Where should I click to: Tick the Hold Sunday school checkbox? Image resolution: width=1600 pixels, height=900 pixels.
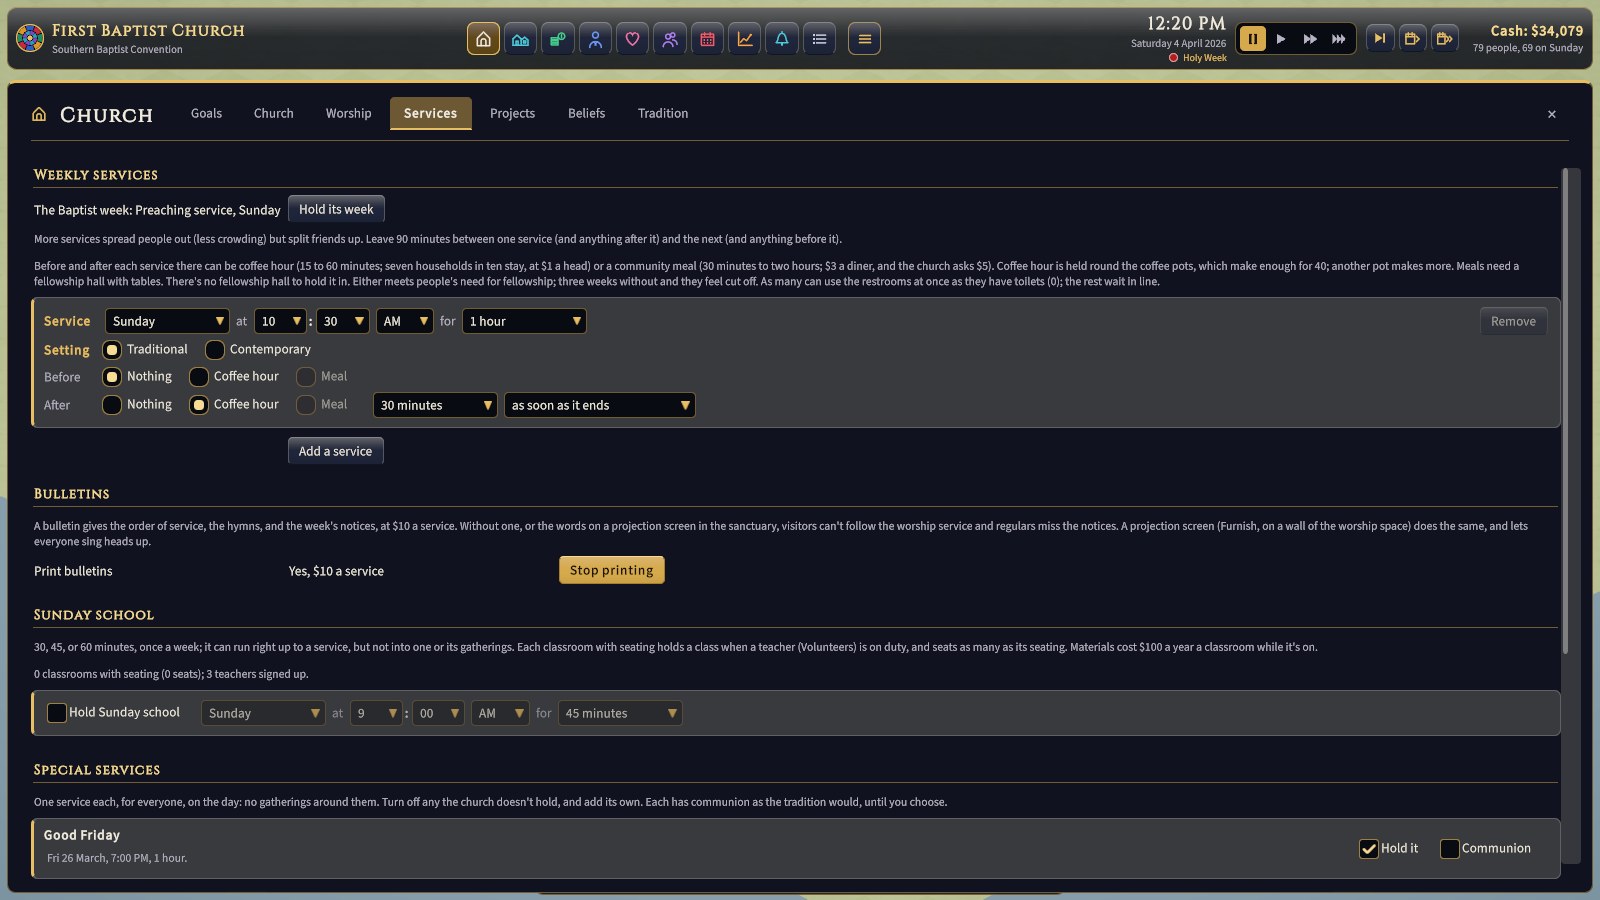pyautogui.click(x=57, y=713)
